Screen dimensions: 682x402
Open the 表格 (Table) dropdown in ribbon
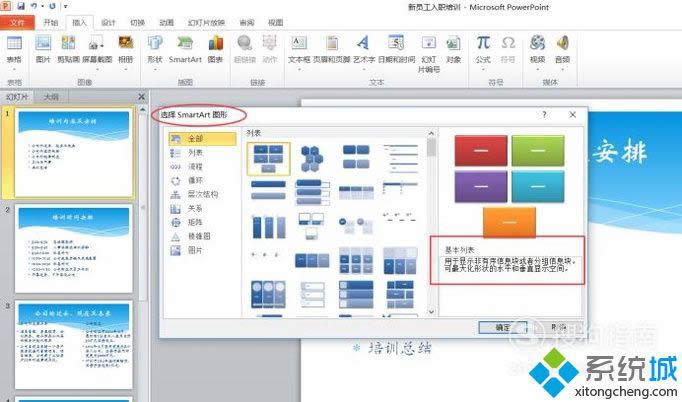(14, 52)
